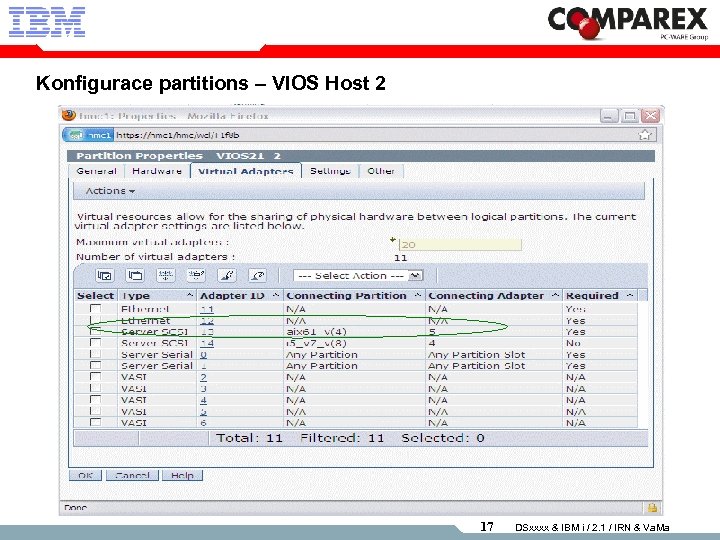Select the VASI adapter 5 checkbox
Screen dimensions: 720x540
96,411
